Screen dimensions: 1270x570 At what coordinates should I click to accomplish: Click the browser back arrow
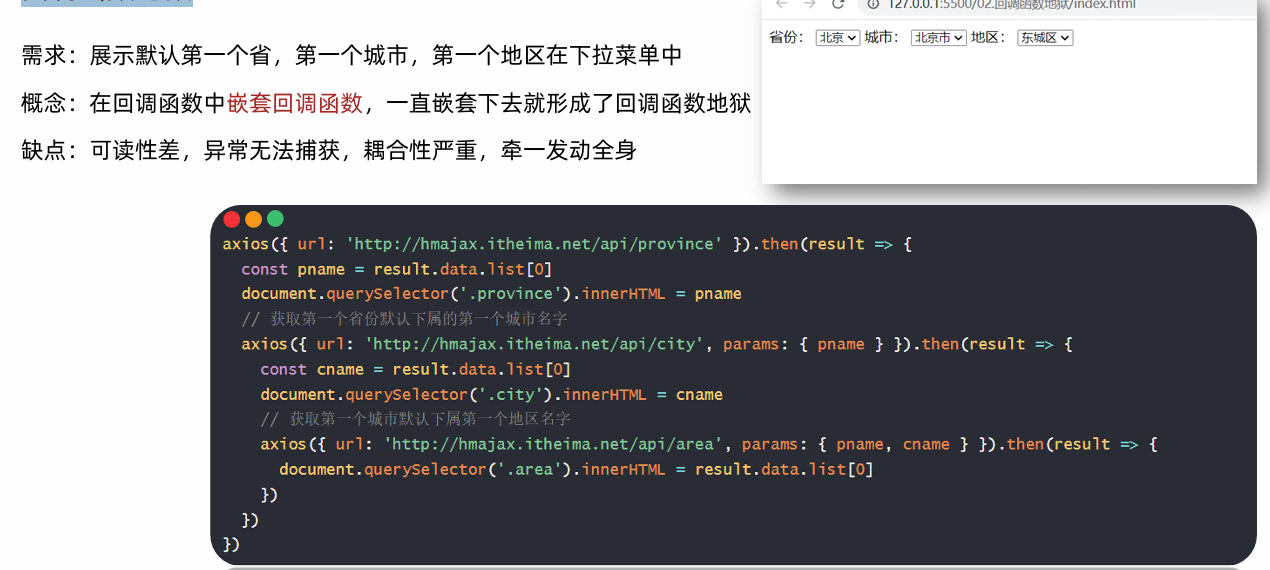click(782, 4)
